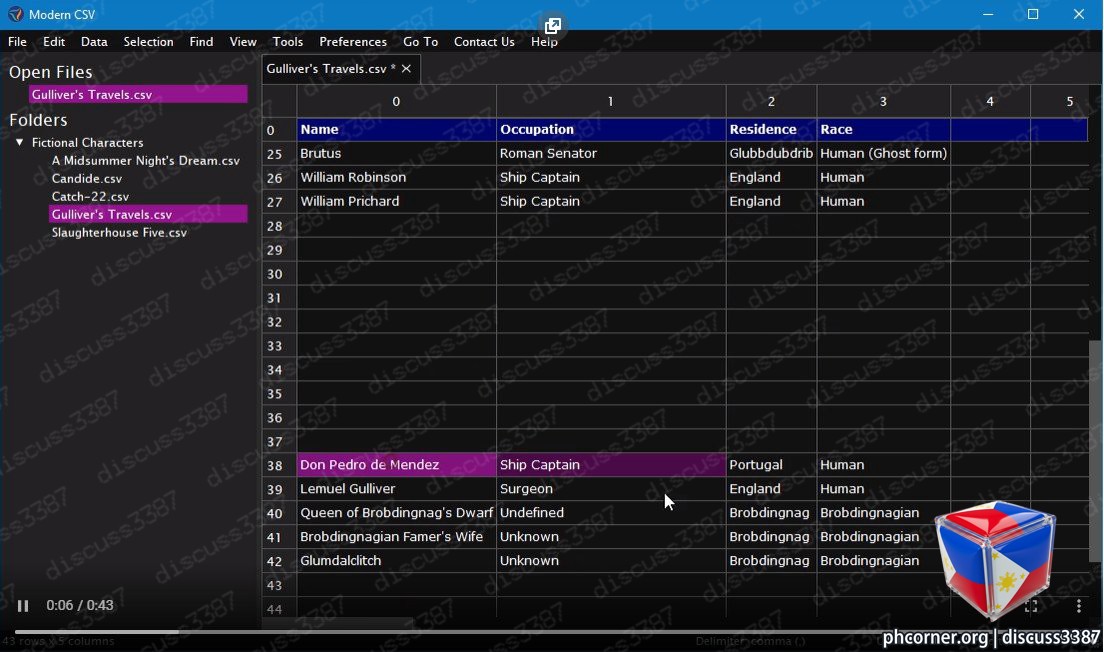Viewport: 1104px width, 652px height.
Task: Select row header 25
Action: click(x=280, y=153)
